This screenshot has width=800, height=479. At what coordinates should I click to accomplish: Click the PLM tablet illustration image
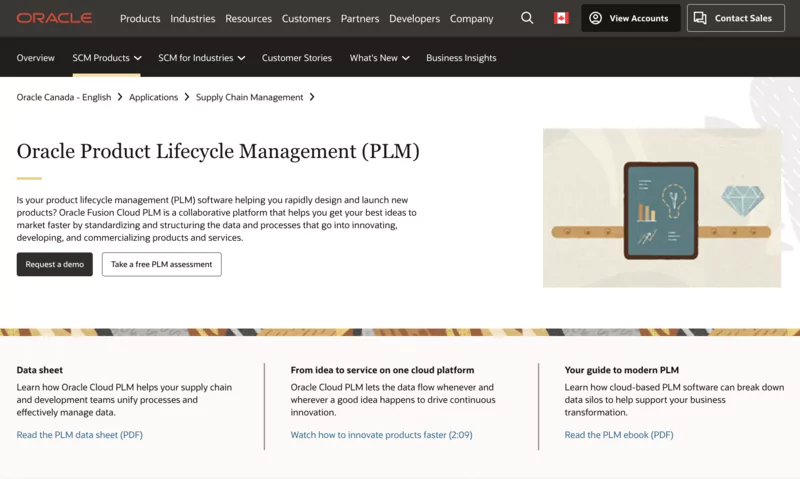coord(662,208)
